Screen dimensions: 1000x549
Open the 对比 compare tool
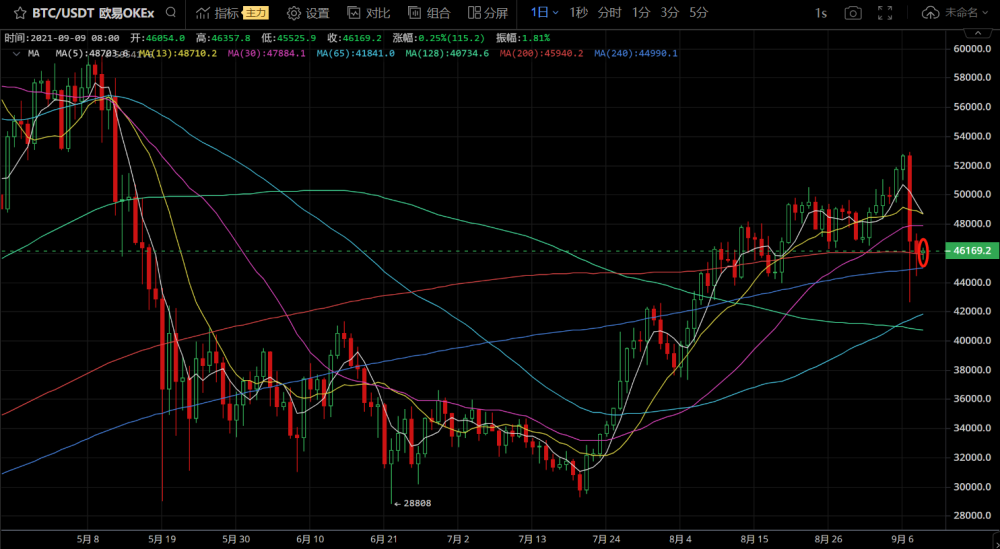[x=369, y=13]
